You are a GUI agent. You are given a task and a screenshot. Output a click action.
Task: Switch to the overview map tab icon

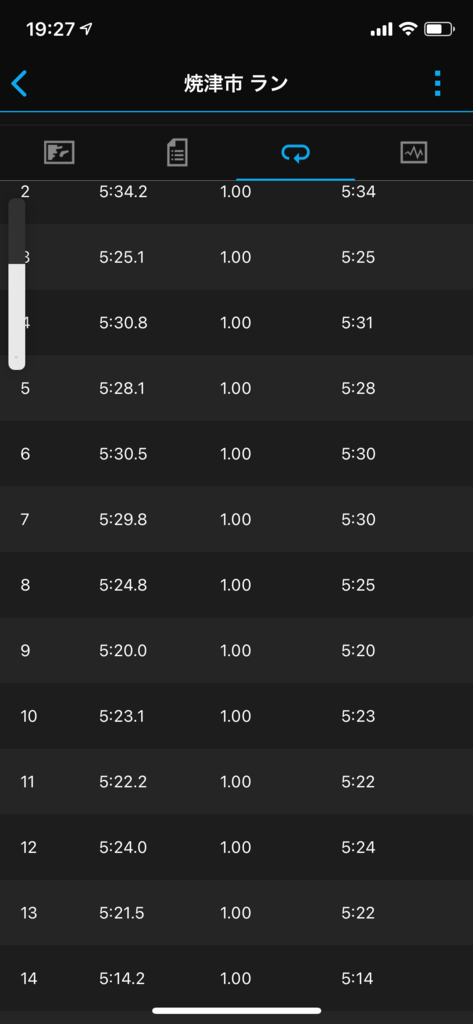[x=59, y=153]
